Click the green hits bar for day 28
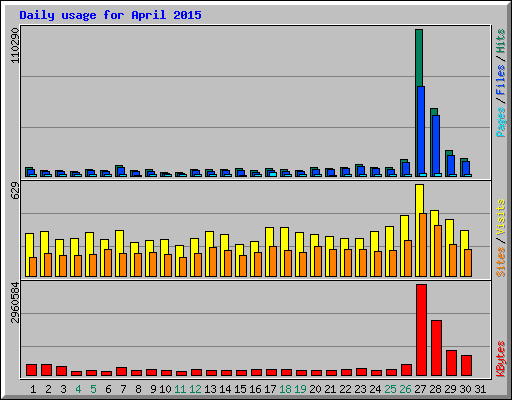 click(434, 112)
